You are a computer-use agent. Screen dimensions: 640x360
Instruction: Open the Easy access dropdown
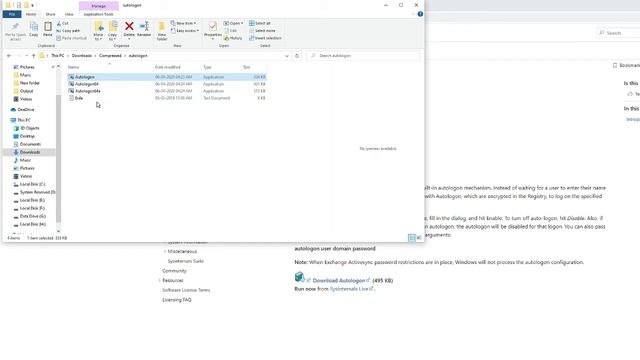(x=185, y=31)
